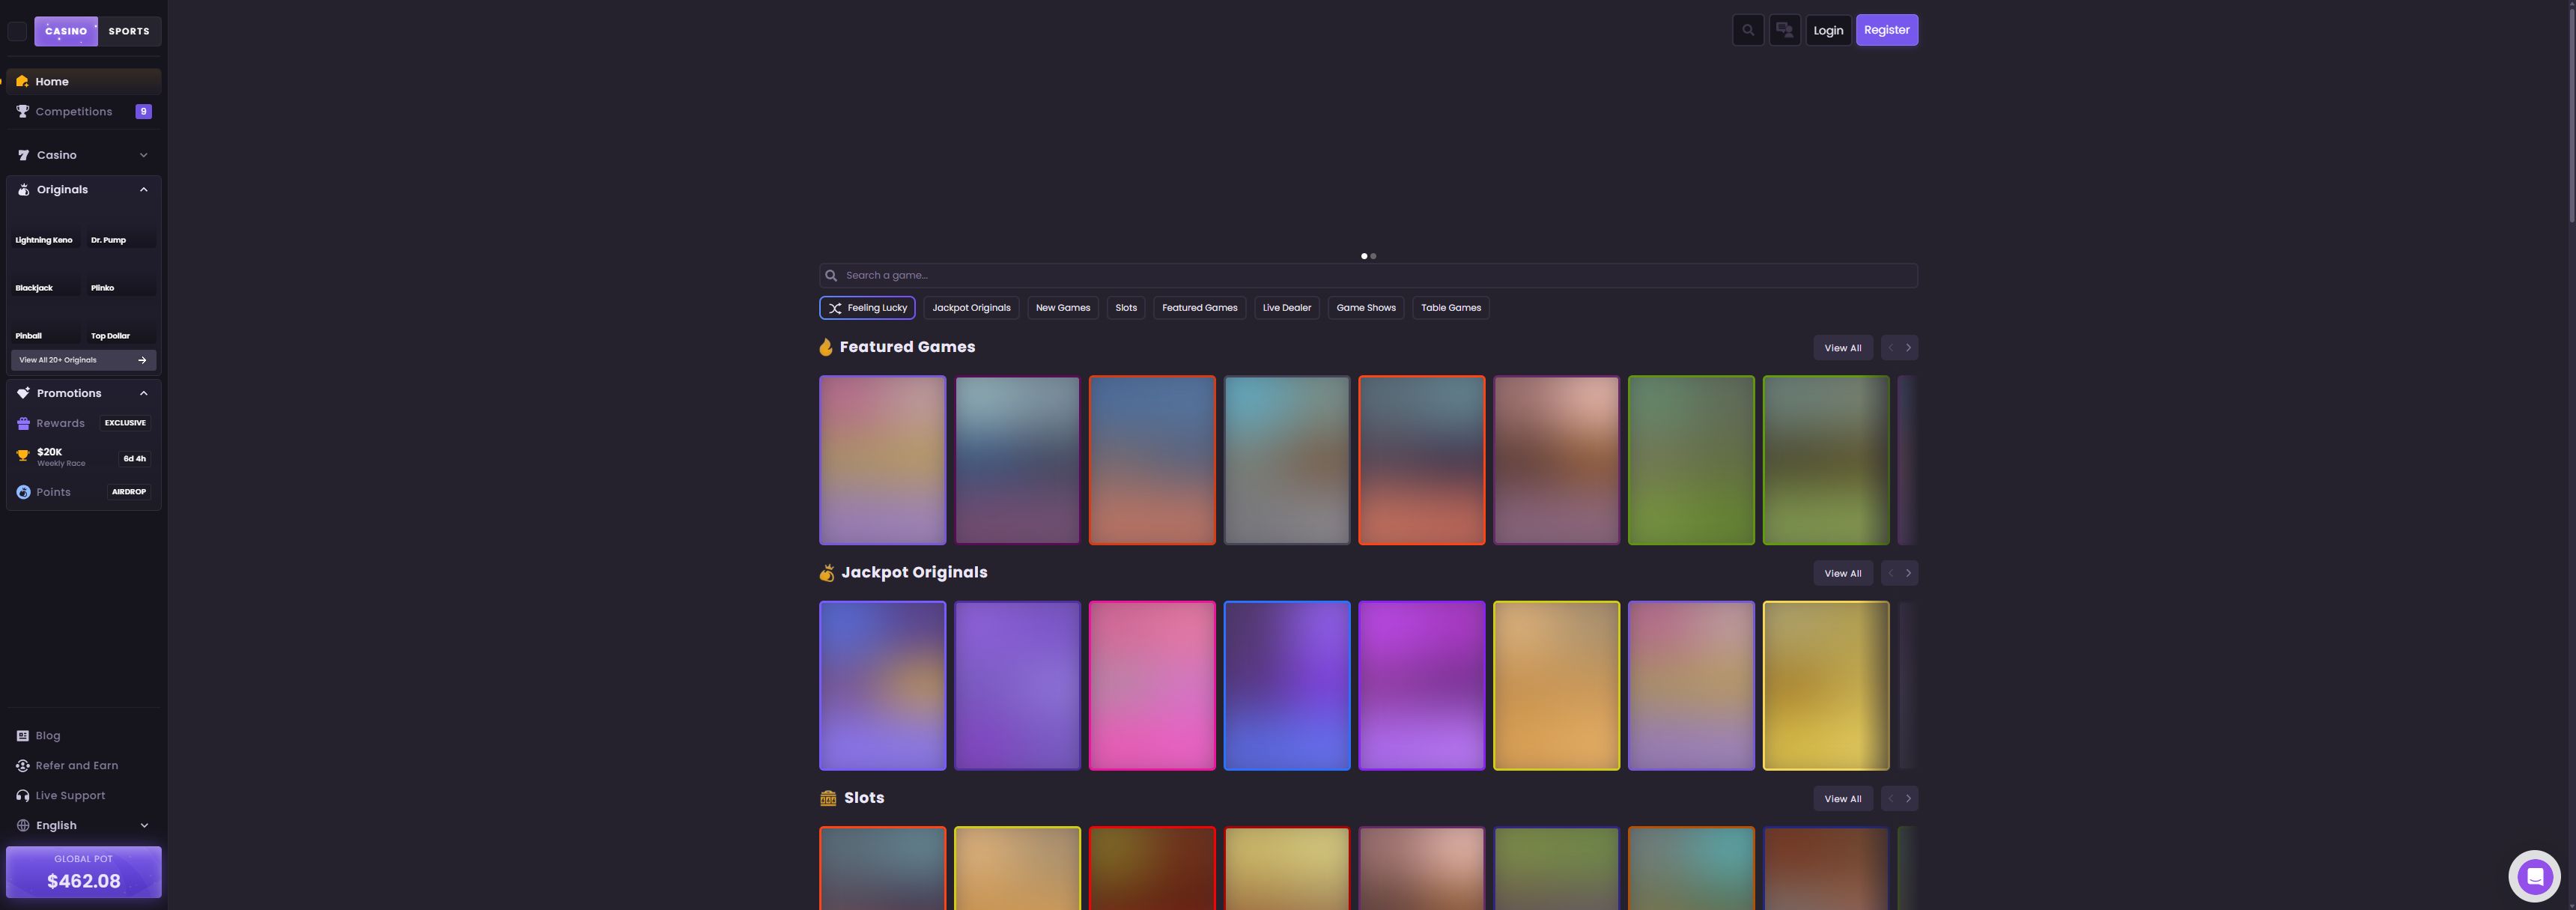The height and width of the screenshot is (910, 2576).
Task: Select the Game Shows filter chip
Action: pos(1366,308)
